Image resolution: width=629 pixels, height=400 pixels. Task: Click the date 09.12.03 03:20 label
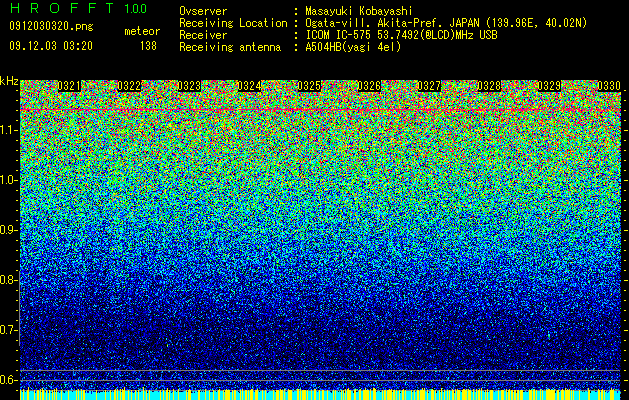51,46
